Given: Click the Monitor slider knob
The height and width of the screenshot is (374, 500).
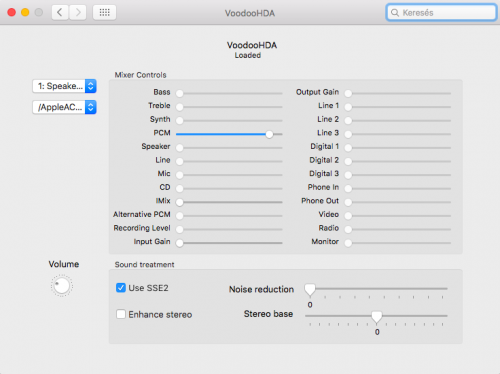Looking at the screenshot, I should coord(348,243).
